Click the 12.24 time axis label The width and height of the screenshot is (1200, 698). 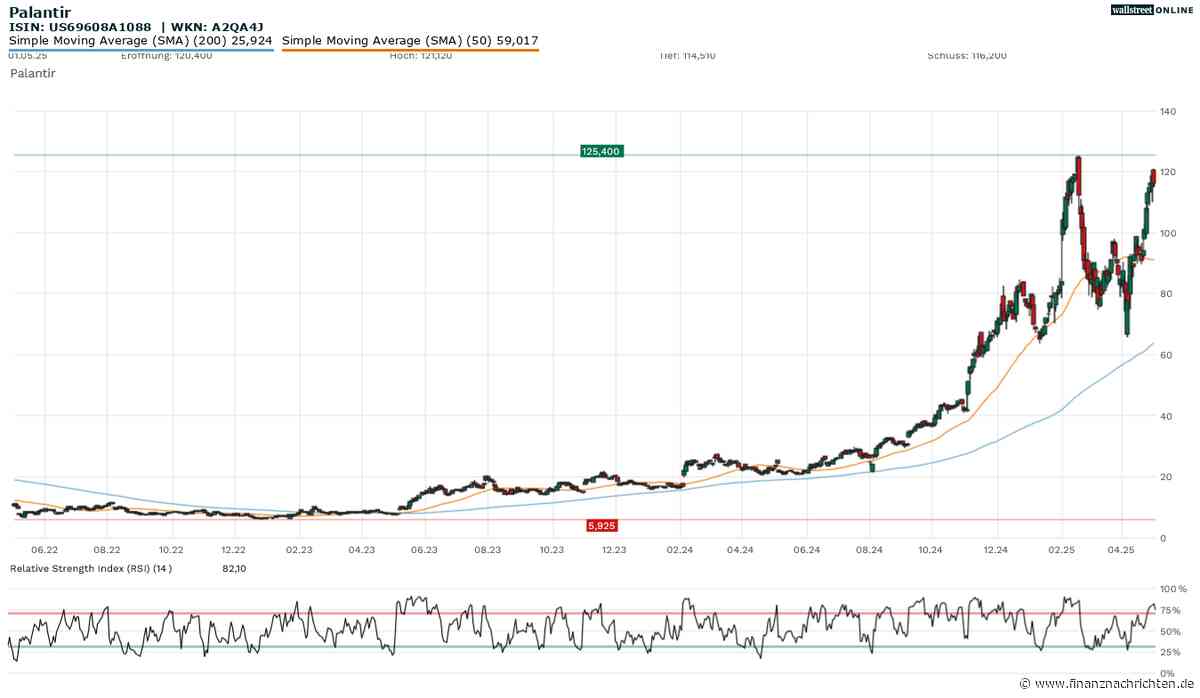coord(995,549)
